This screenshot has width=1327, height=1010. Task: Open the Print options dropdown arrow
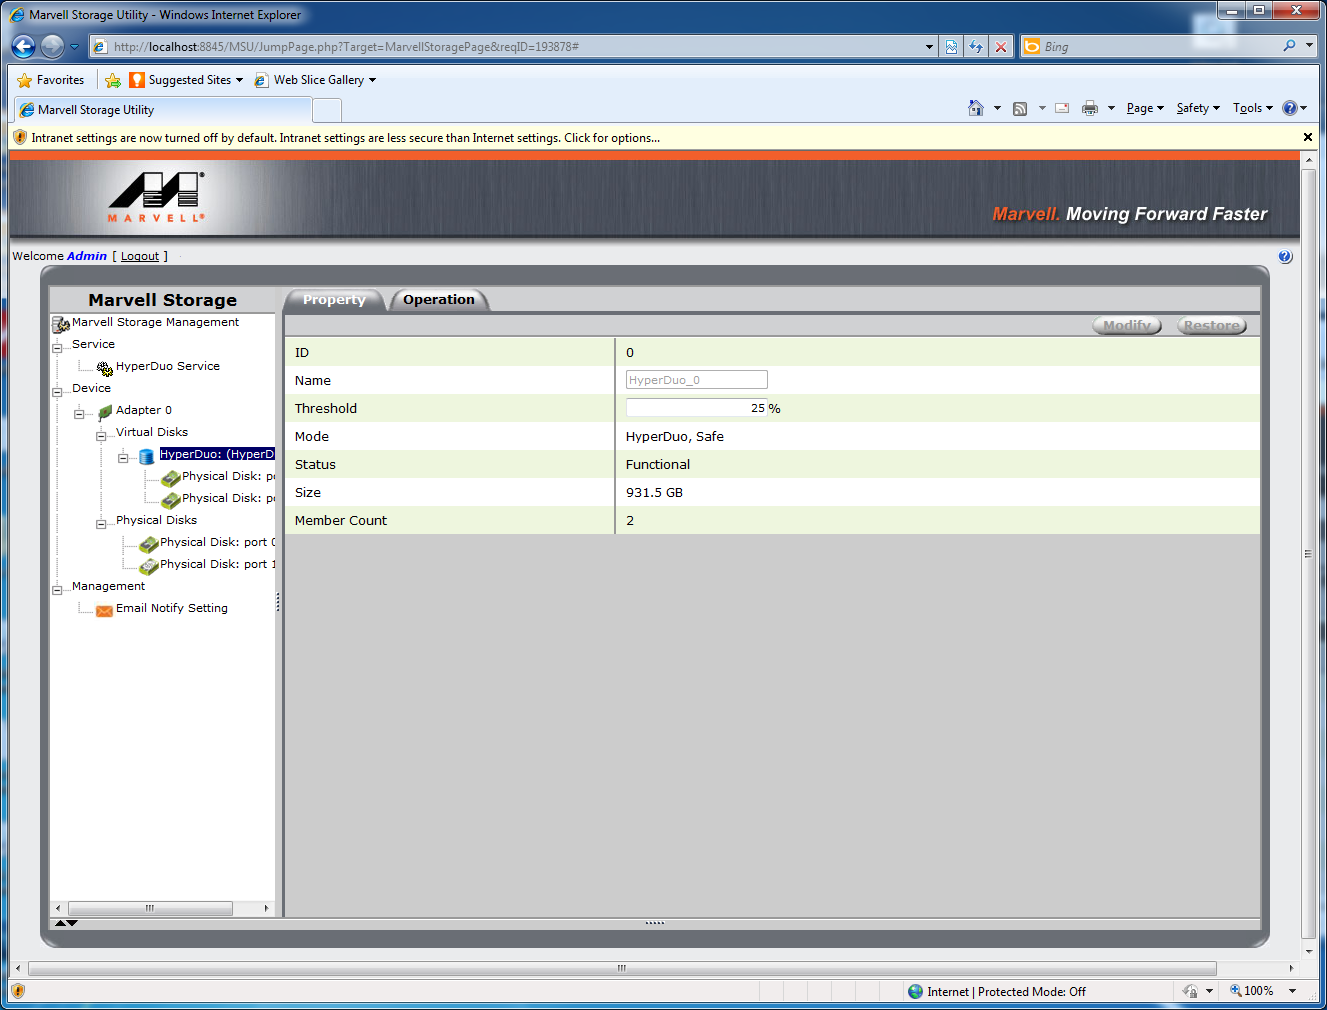coord(1111,108)
